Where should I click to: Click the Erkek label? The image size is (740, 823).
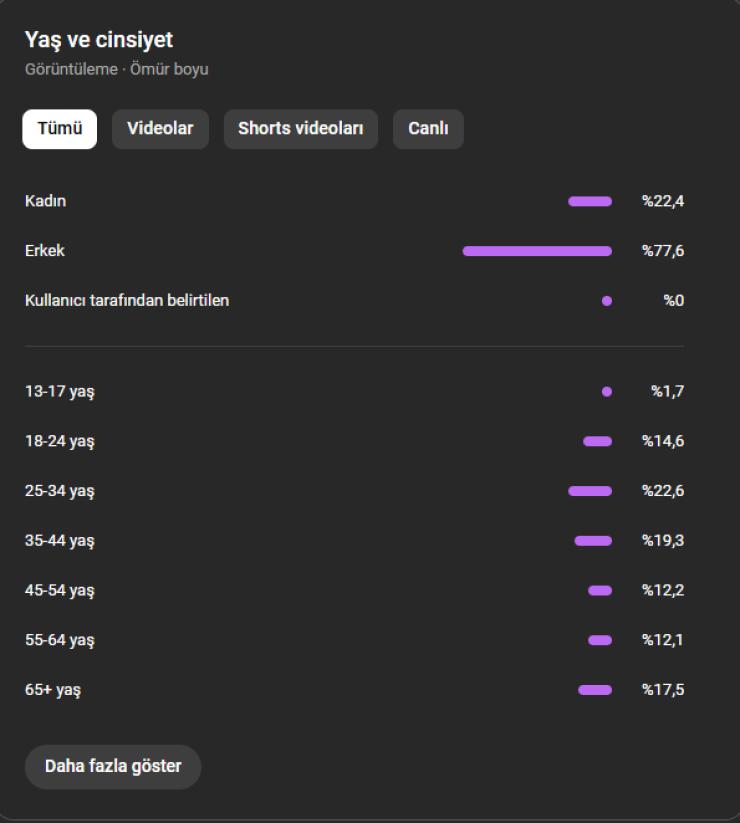[45, 251]
